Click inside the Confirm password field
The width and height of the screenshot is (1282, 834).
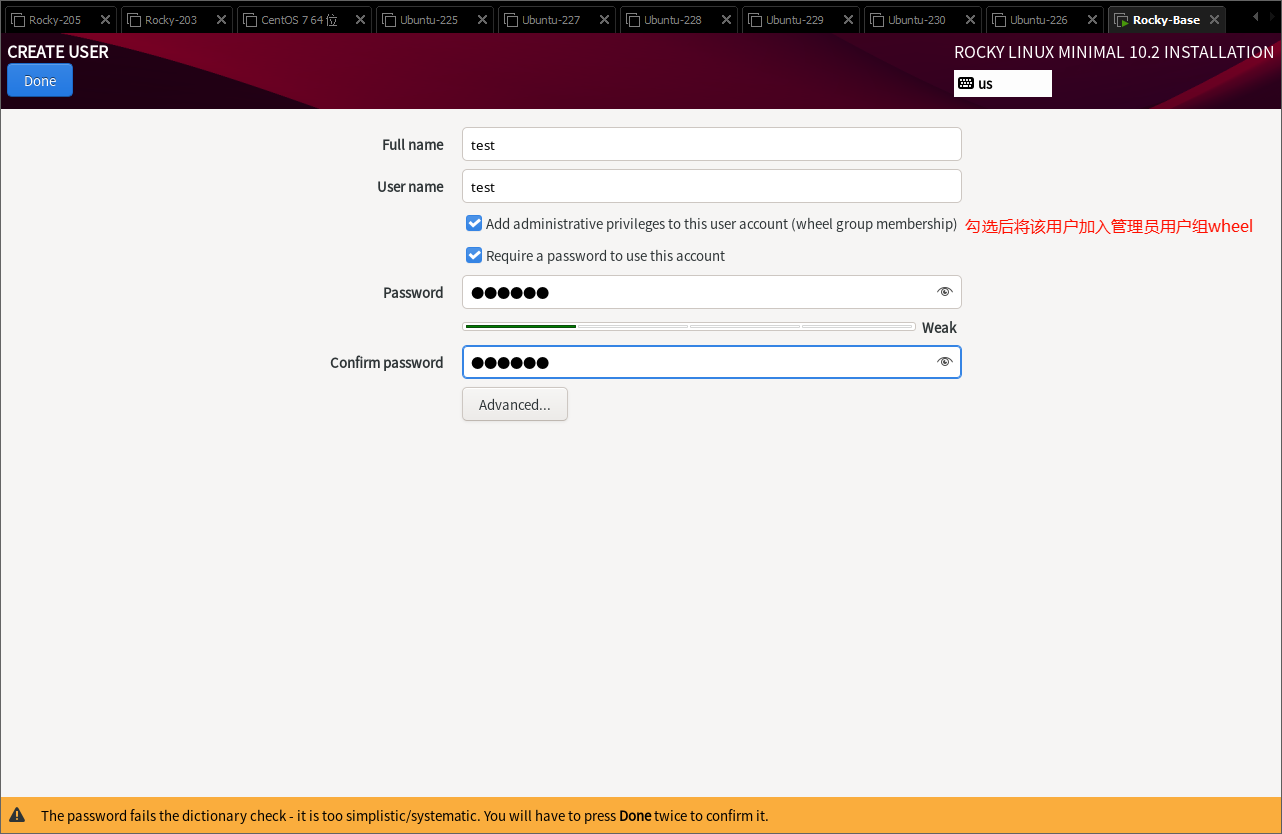712,362
